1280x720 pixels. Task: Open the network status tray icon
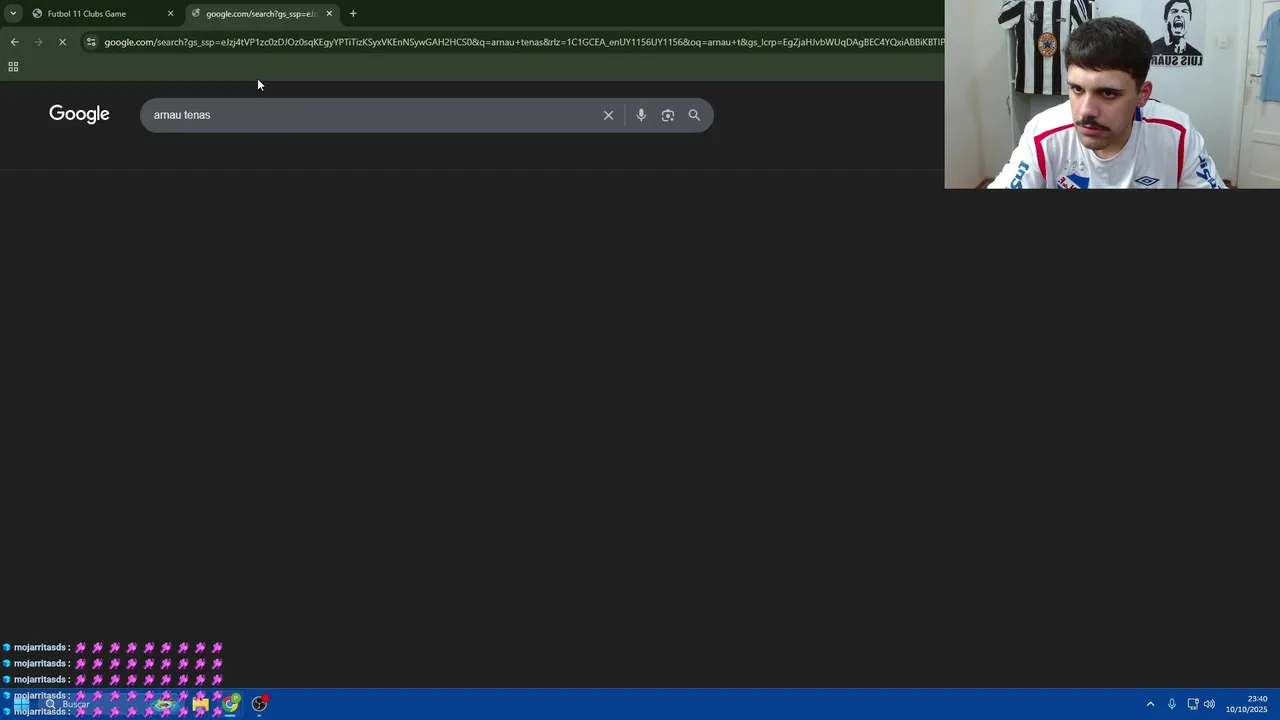pyautogui.click(x=1193, y=704)
